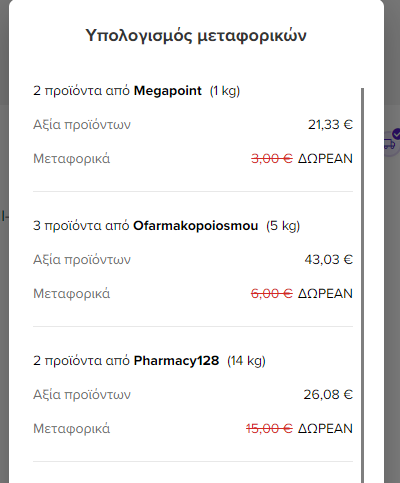
Task: Click ΔΩΡΕΑΝ beside the 3,00 € price
Action: (x=325, y=159)
